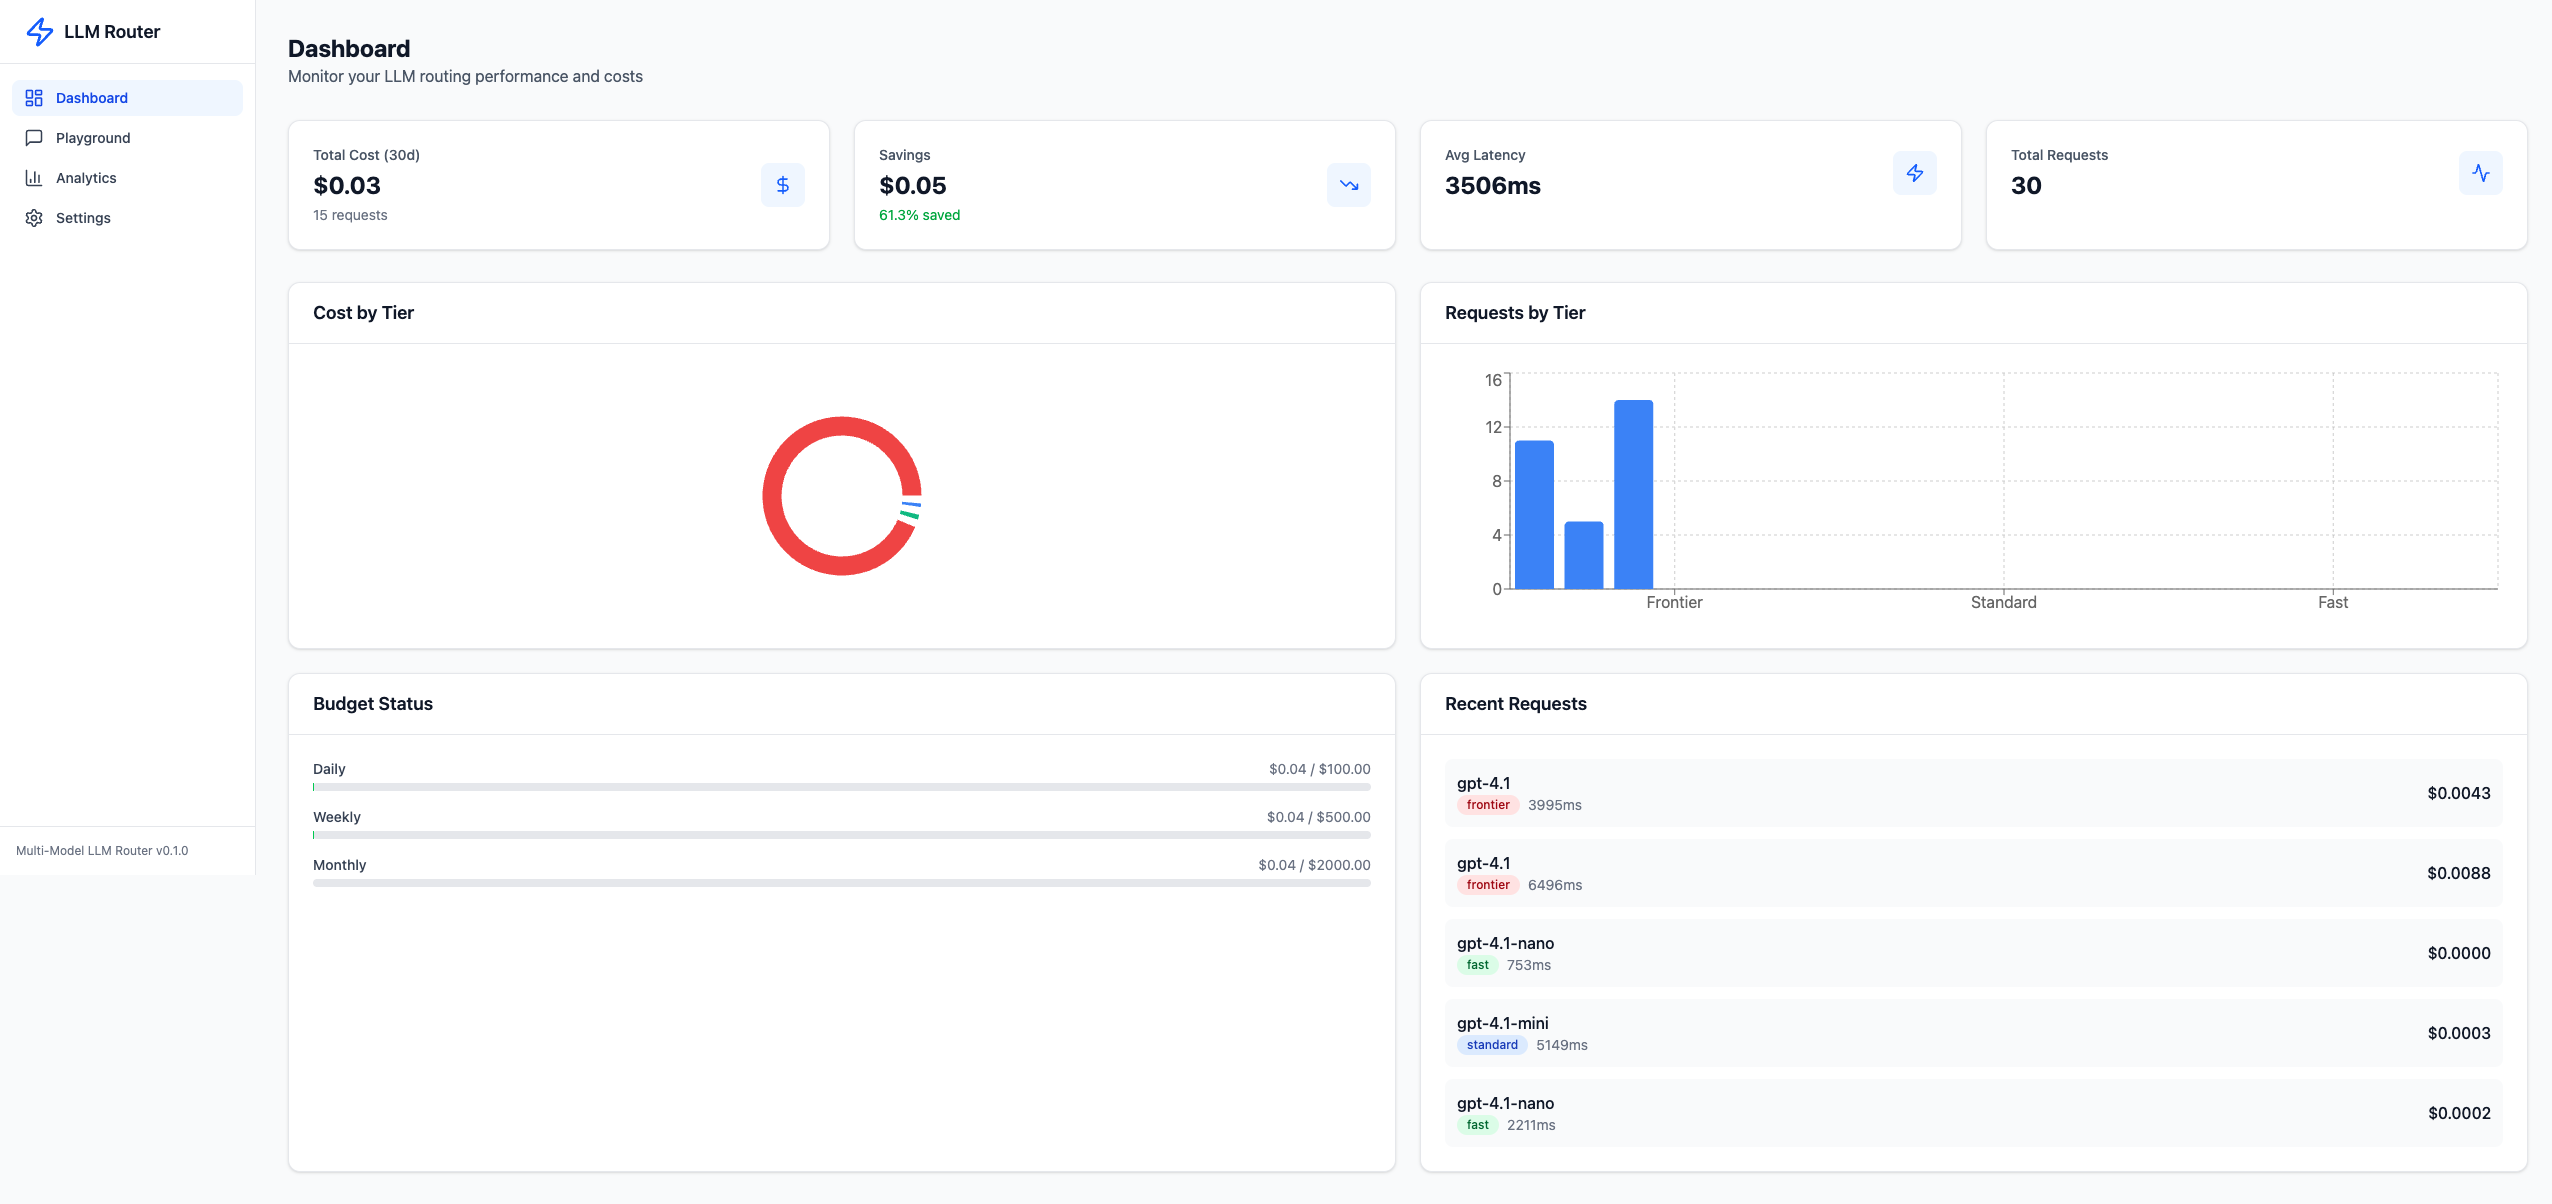Click the Frontier axis label
2552x1204 pixels.
point(1674,602)
